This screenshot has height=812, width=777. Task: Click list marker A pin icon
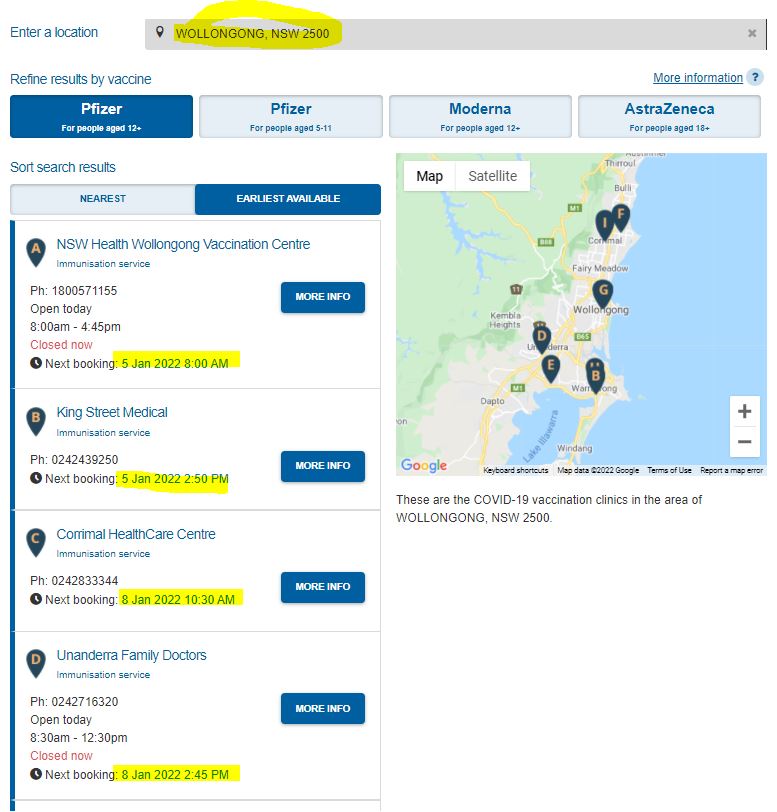(36, 252)
